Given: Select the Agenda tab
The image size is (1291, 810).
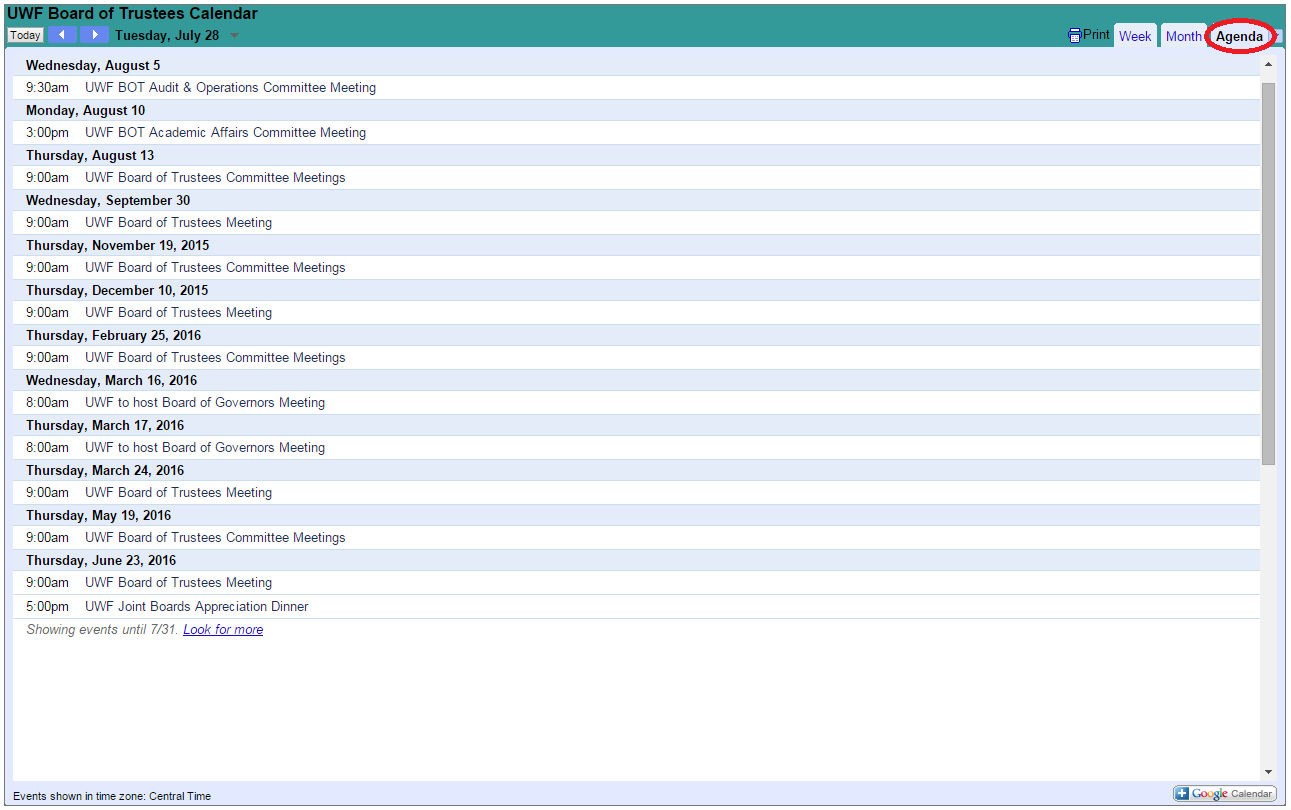Looking at the screenshot, I should coord(1239,36).
